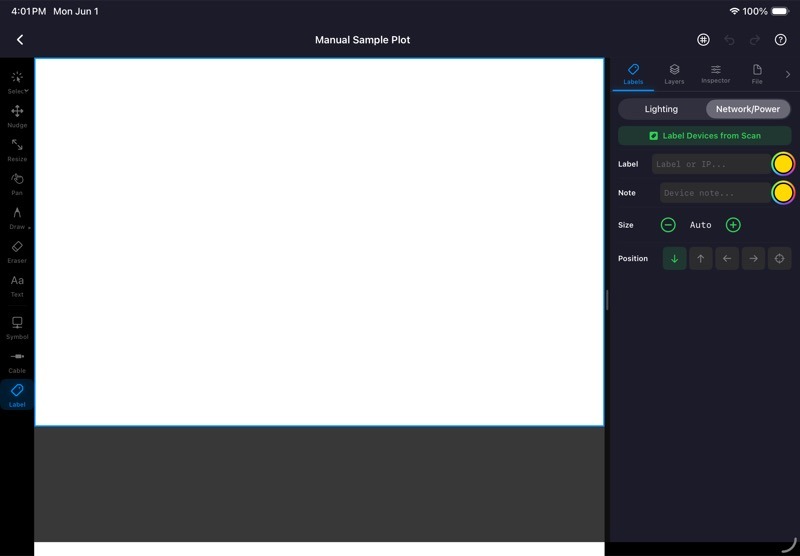
Task: Select the Eraser tool
Action: click(17, 252)
